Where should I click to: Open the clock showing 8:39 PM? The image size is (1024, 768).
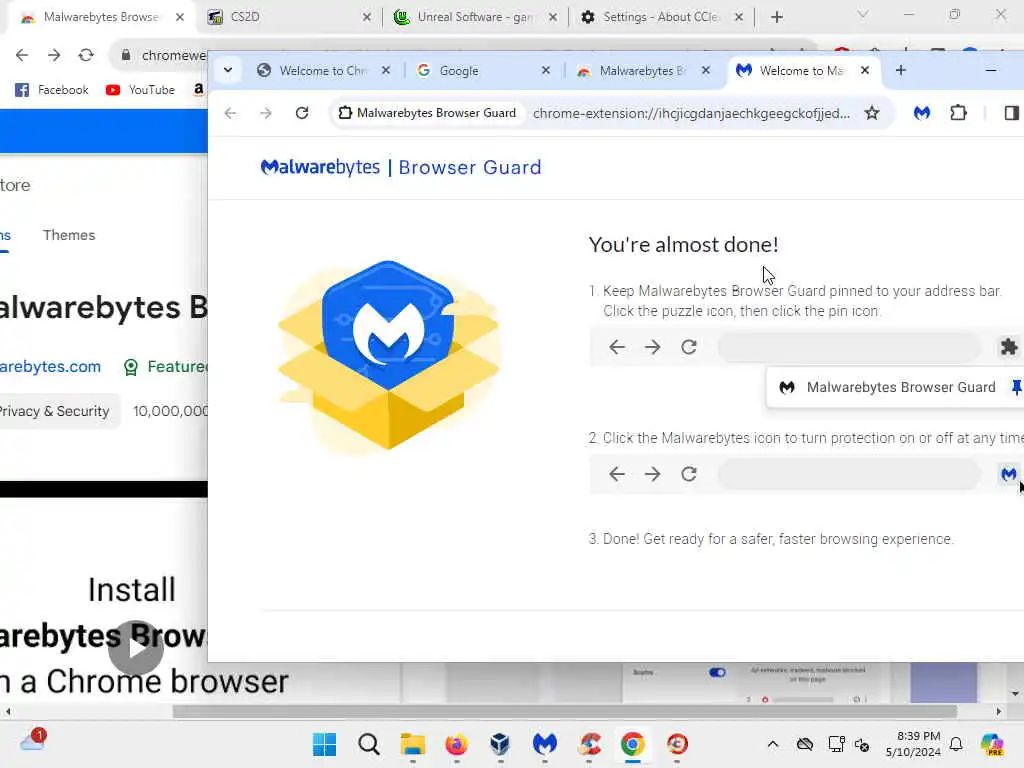(x=913, y=744)
